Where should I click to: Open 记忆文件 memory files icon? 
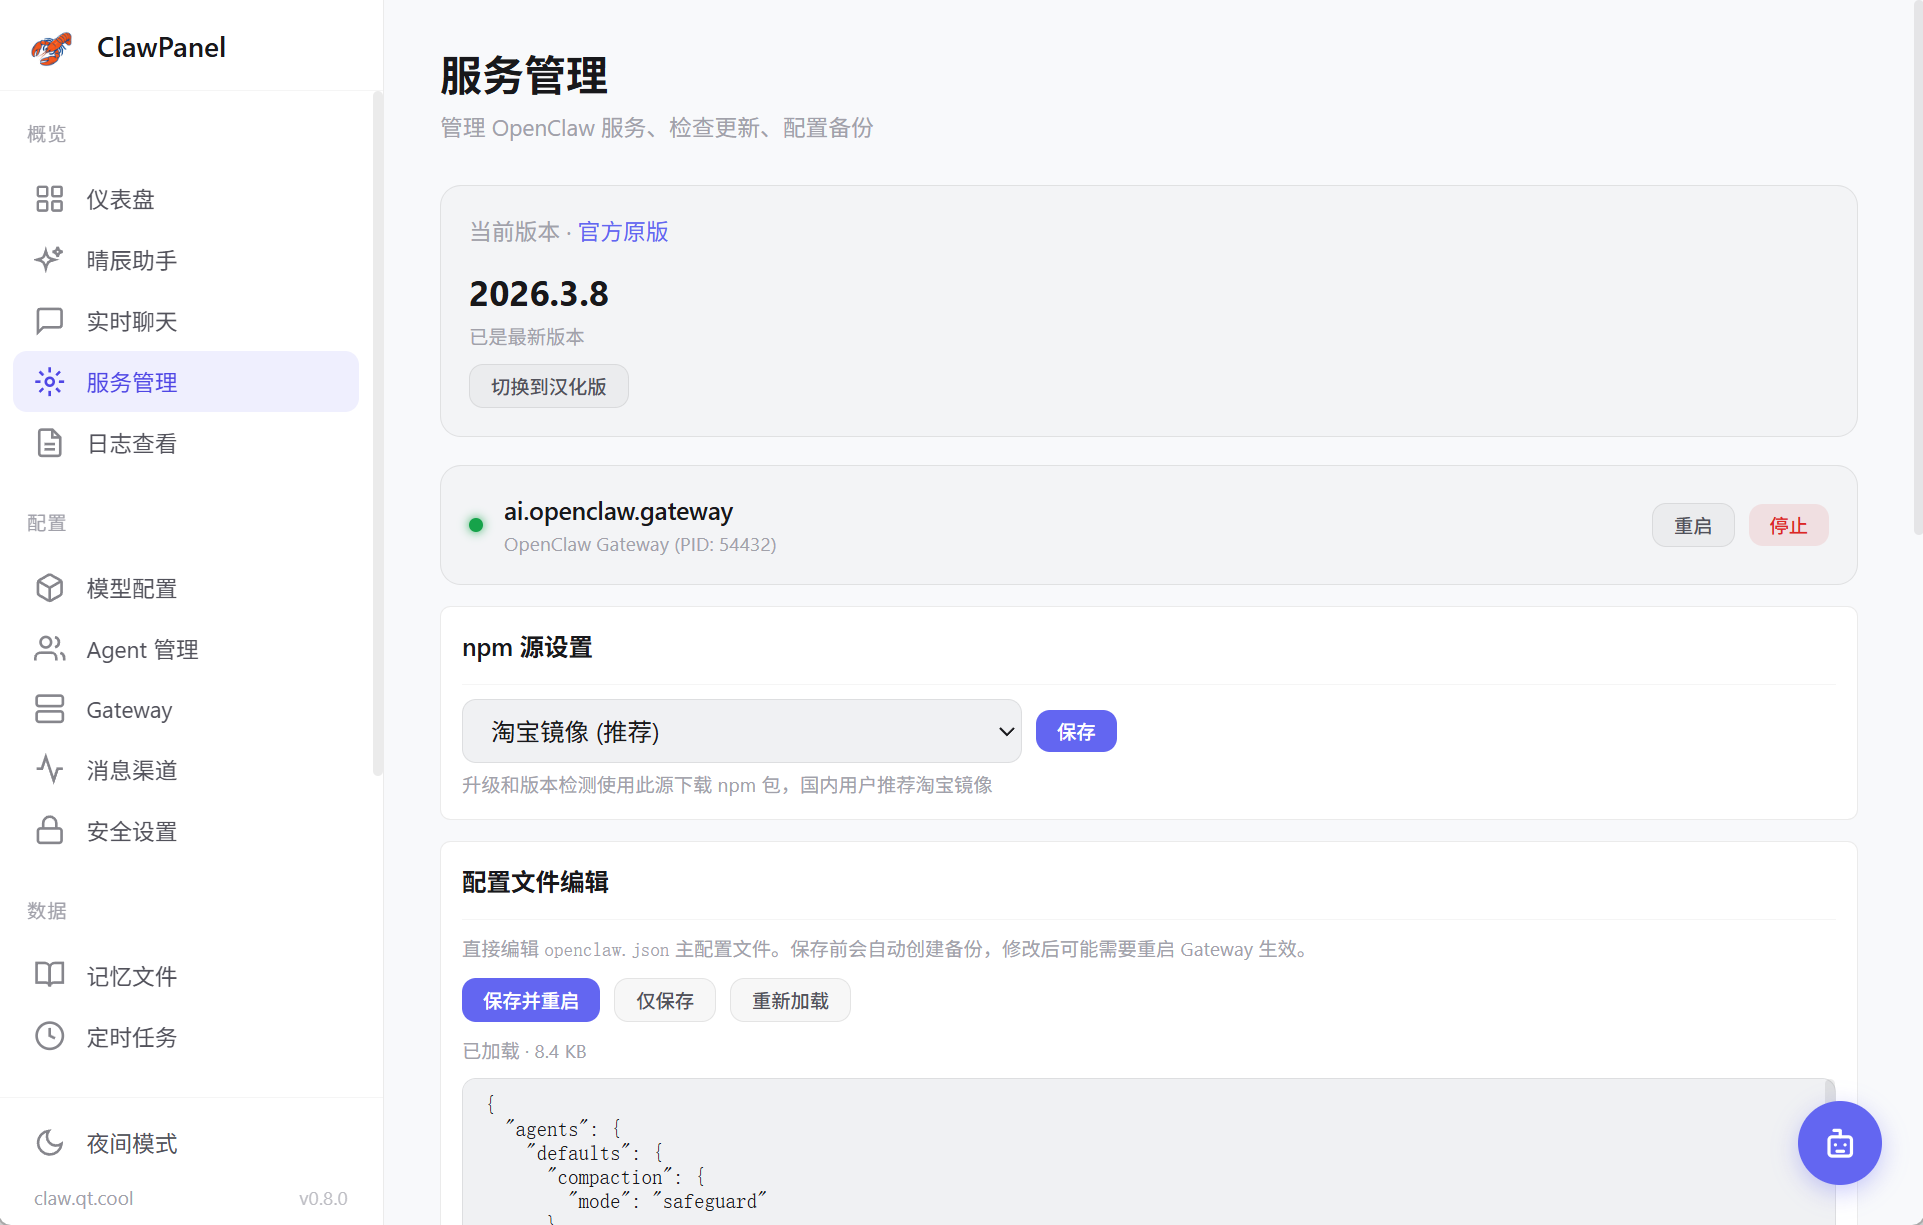tap(50, 976)
